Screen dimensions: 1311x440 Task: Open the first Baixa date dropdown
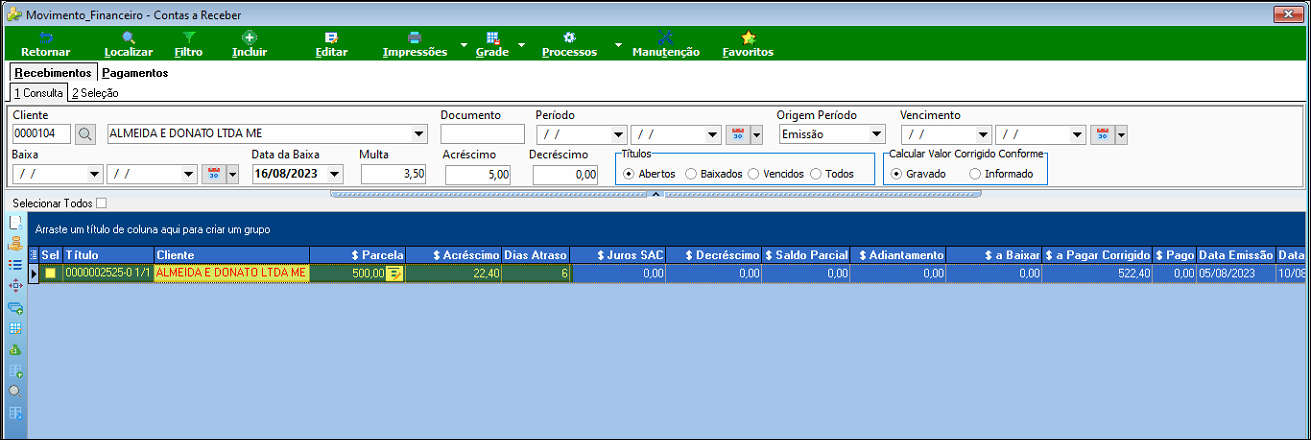[94, 174]
